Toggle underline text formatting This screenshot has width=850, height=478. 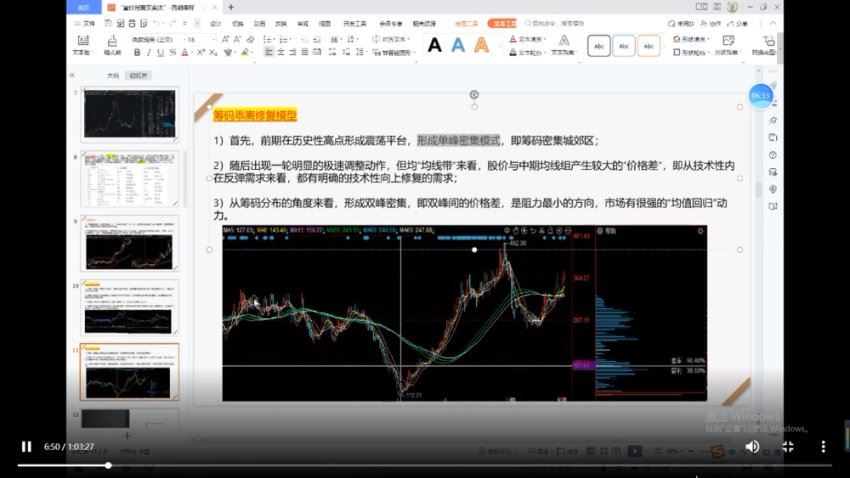(x=160, y=53)
